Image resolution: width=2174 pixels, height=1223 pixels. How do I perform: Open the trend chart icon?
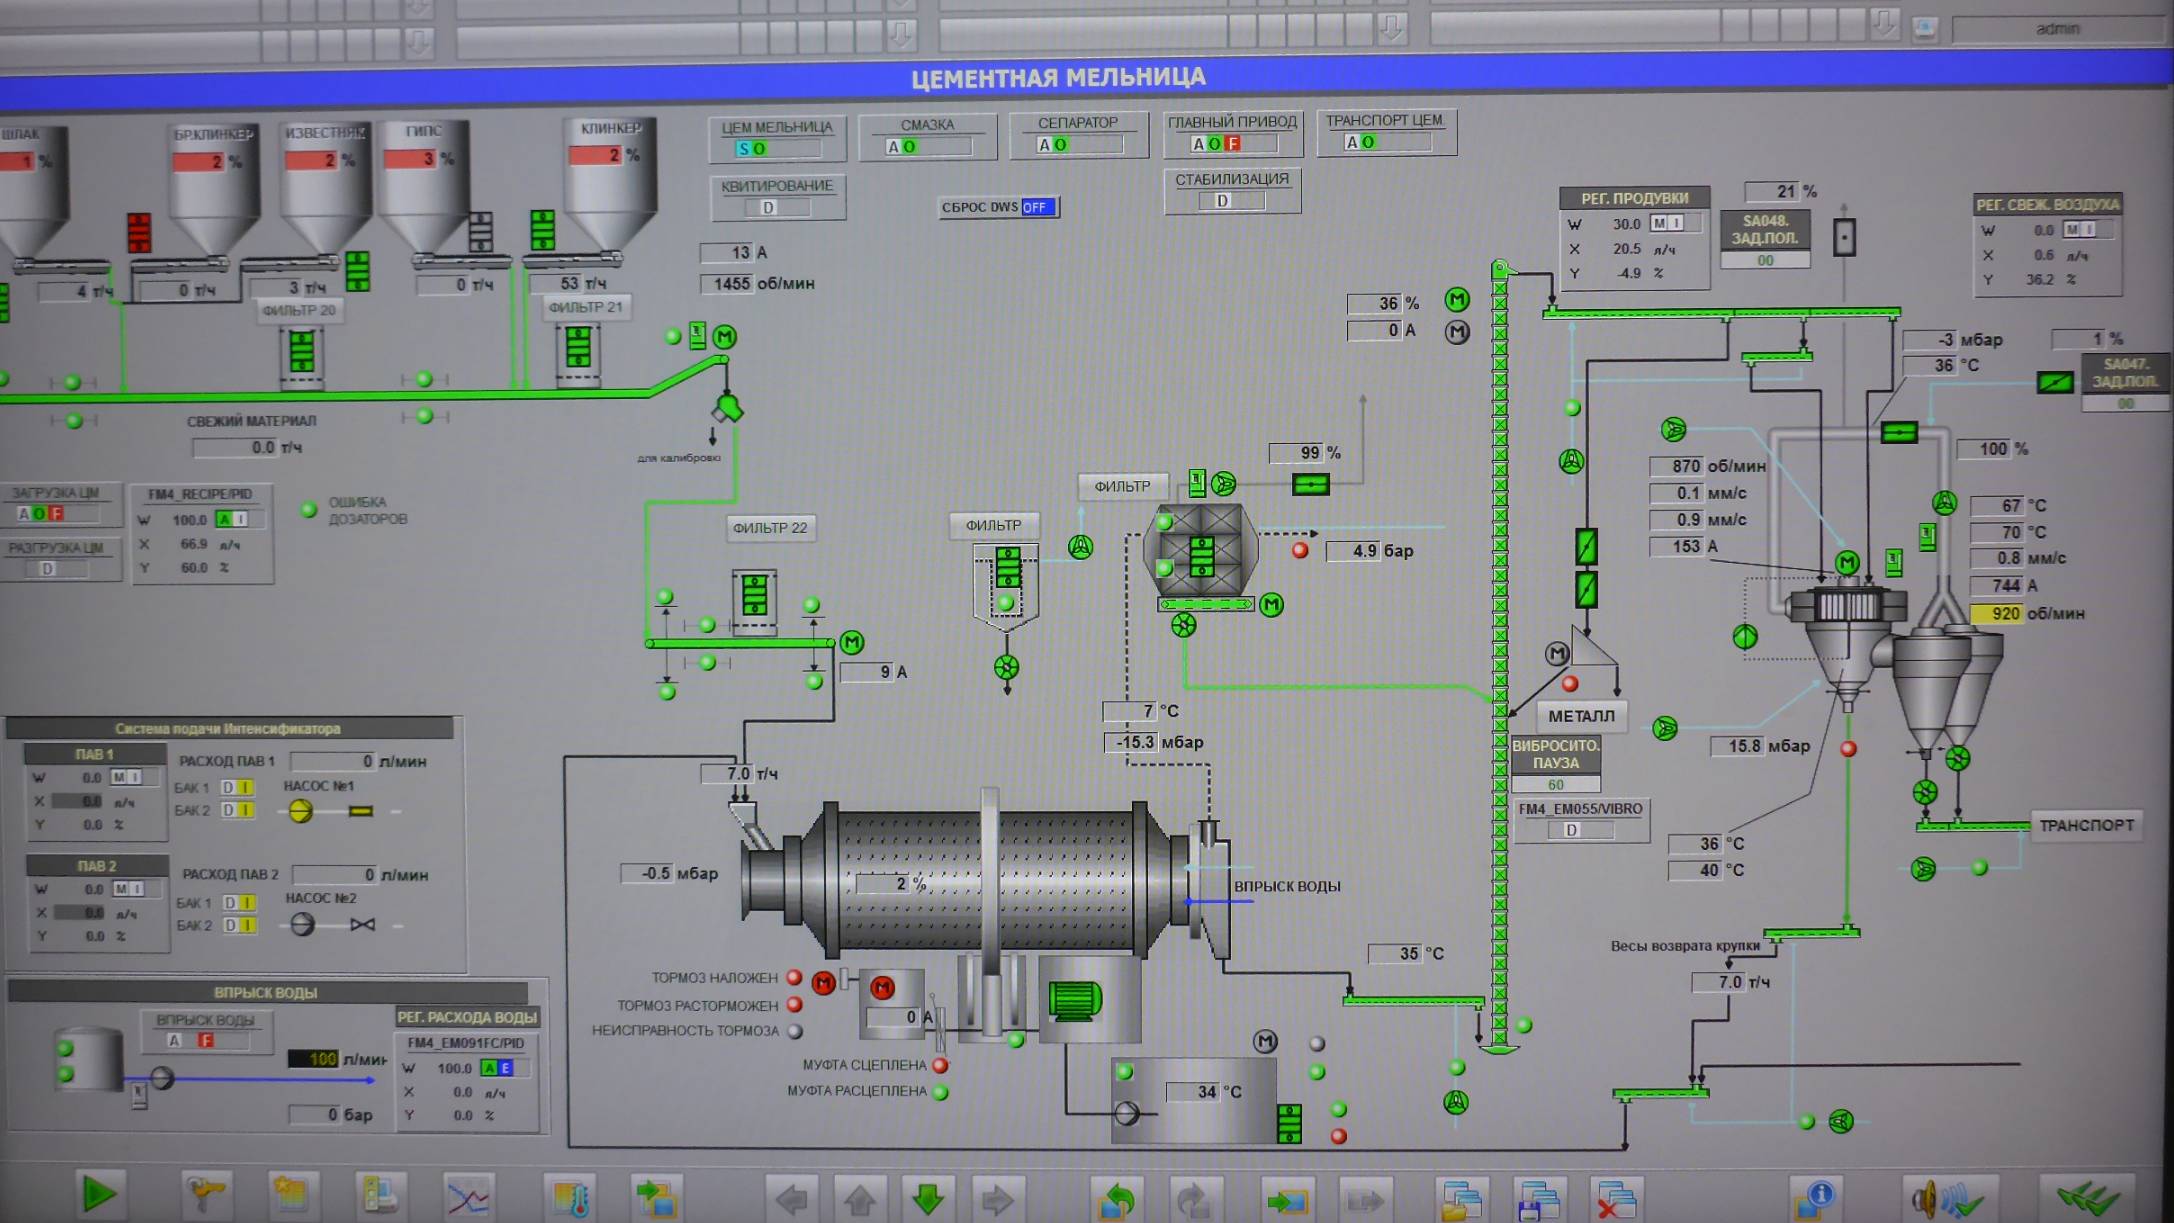click(x=468, y=1196)
